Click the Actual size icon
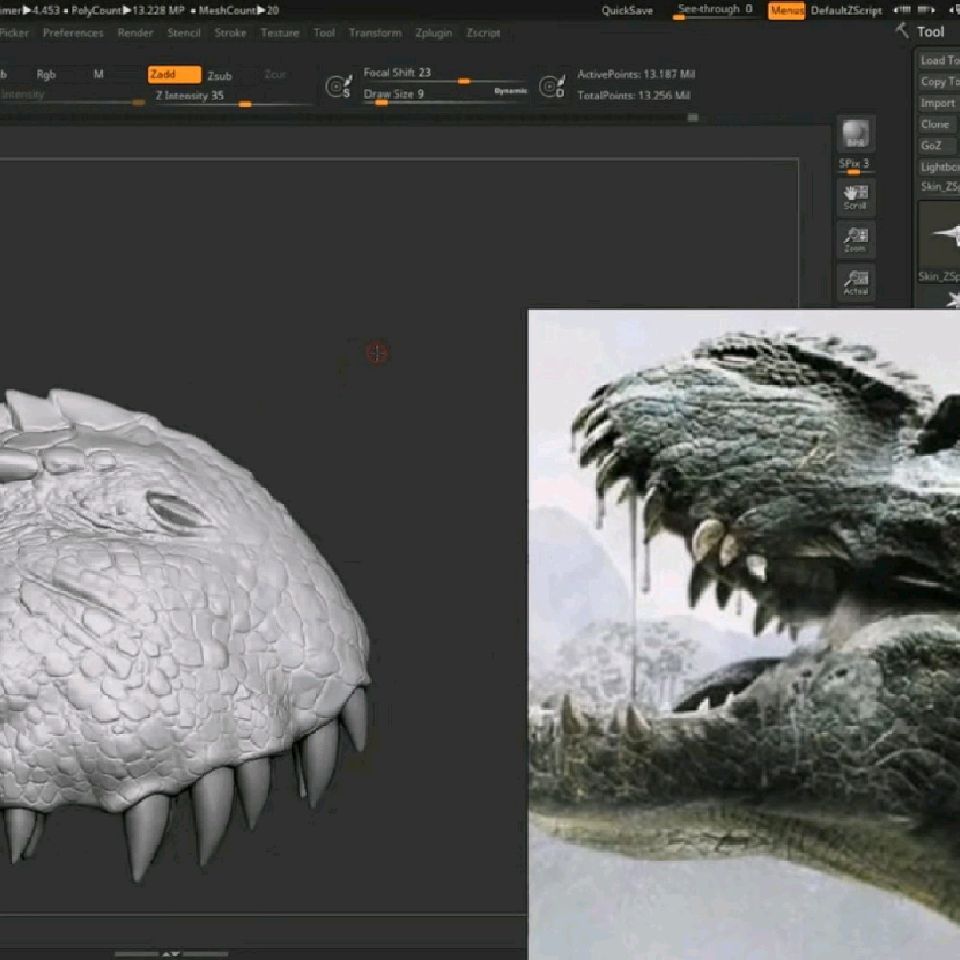The height and width of the screenshot is (960, 960). pos(855,282)
